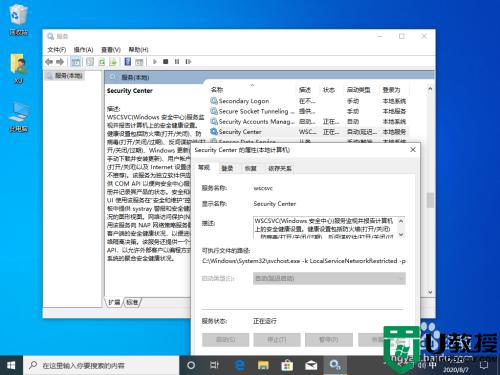Click the Start Service play icon
500x375 pixels.
[x=155, y=62]
